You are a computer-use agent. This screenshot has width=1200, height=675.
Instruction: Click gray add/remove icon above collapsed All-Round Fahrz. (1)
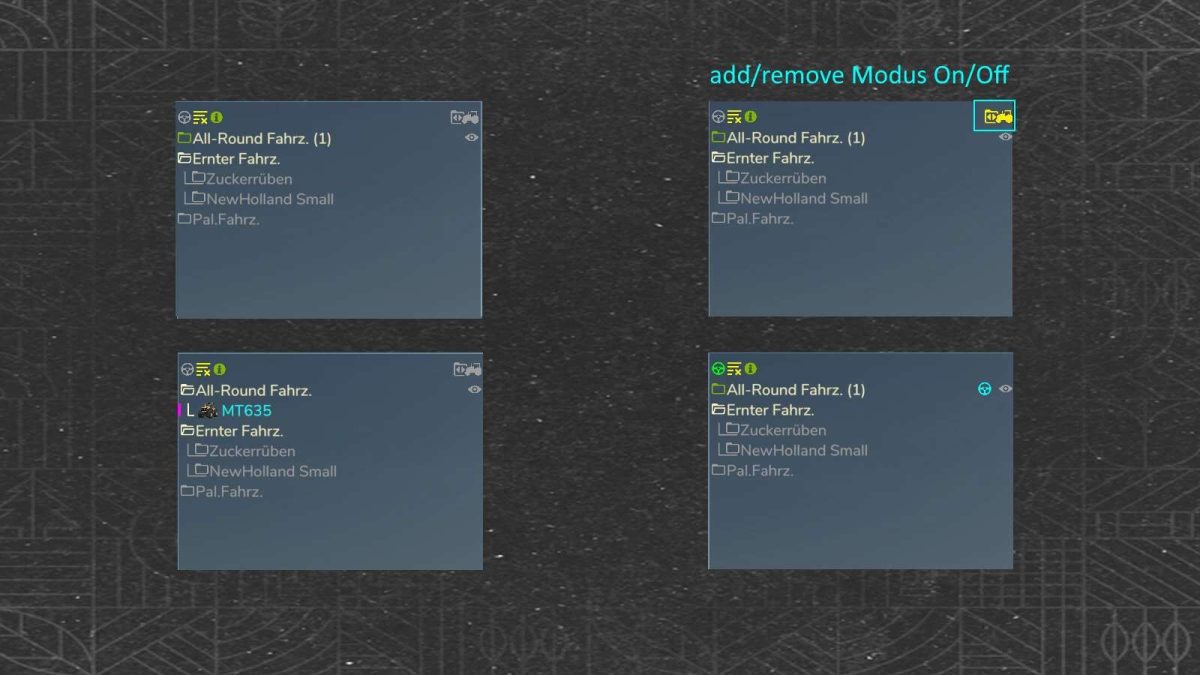coord(464,117)
